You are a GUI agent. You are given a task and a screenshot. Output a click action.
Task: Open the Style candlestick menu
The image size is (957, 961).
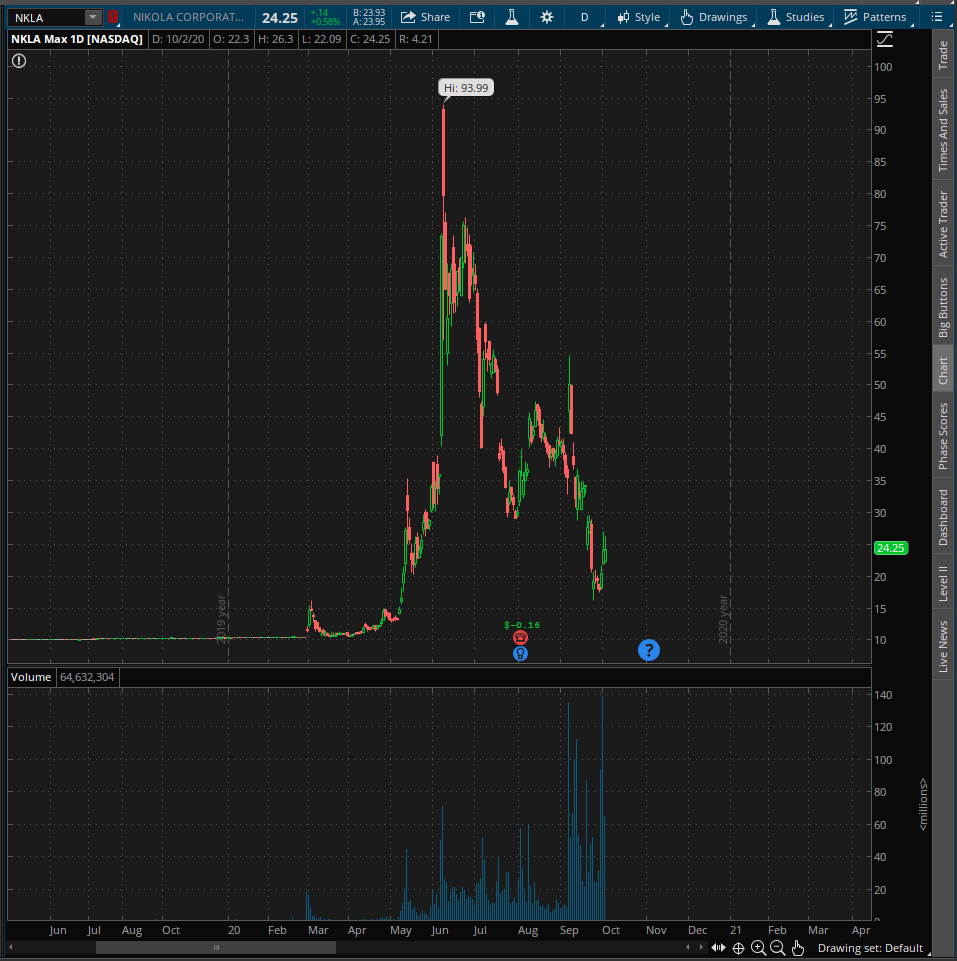coord(639,17)
